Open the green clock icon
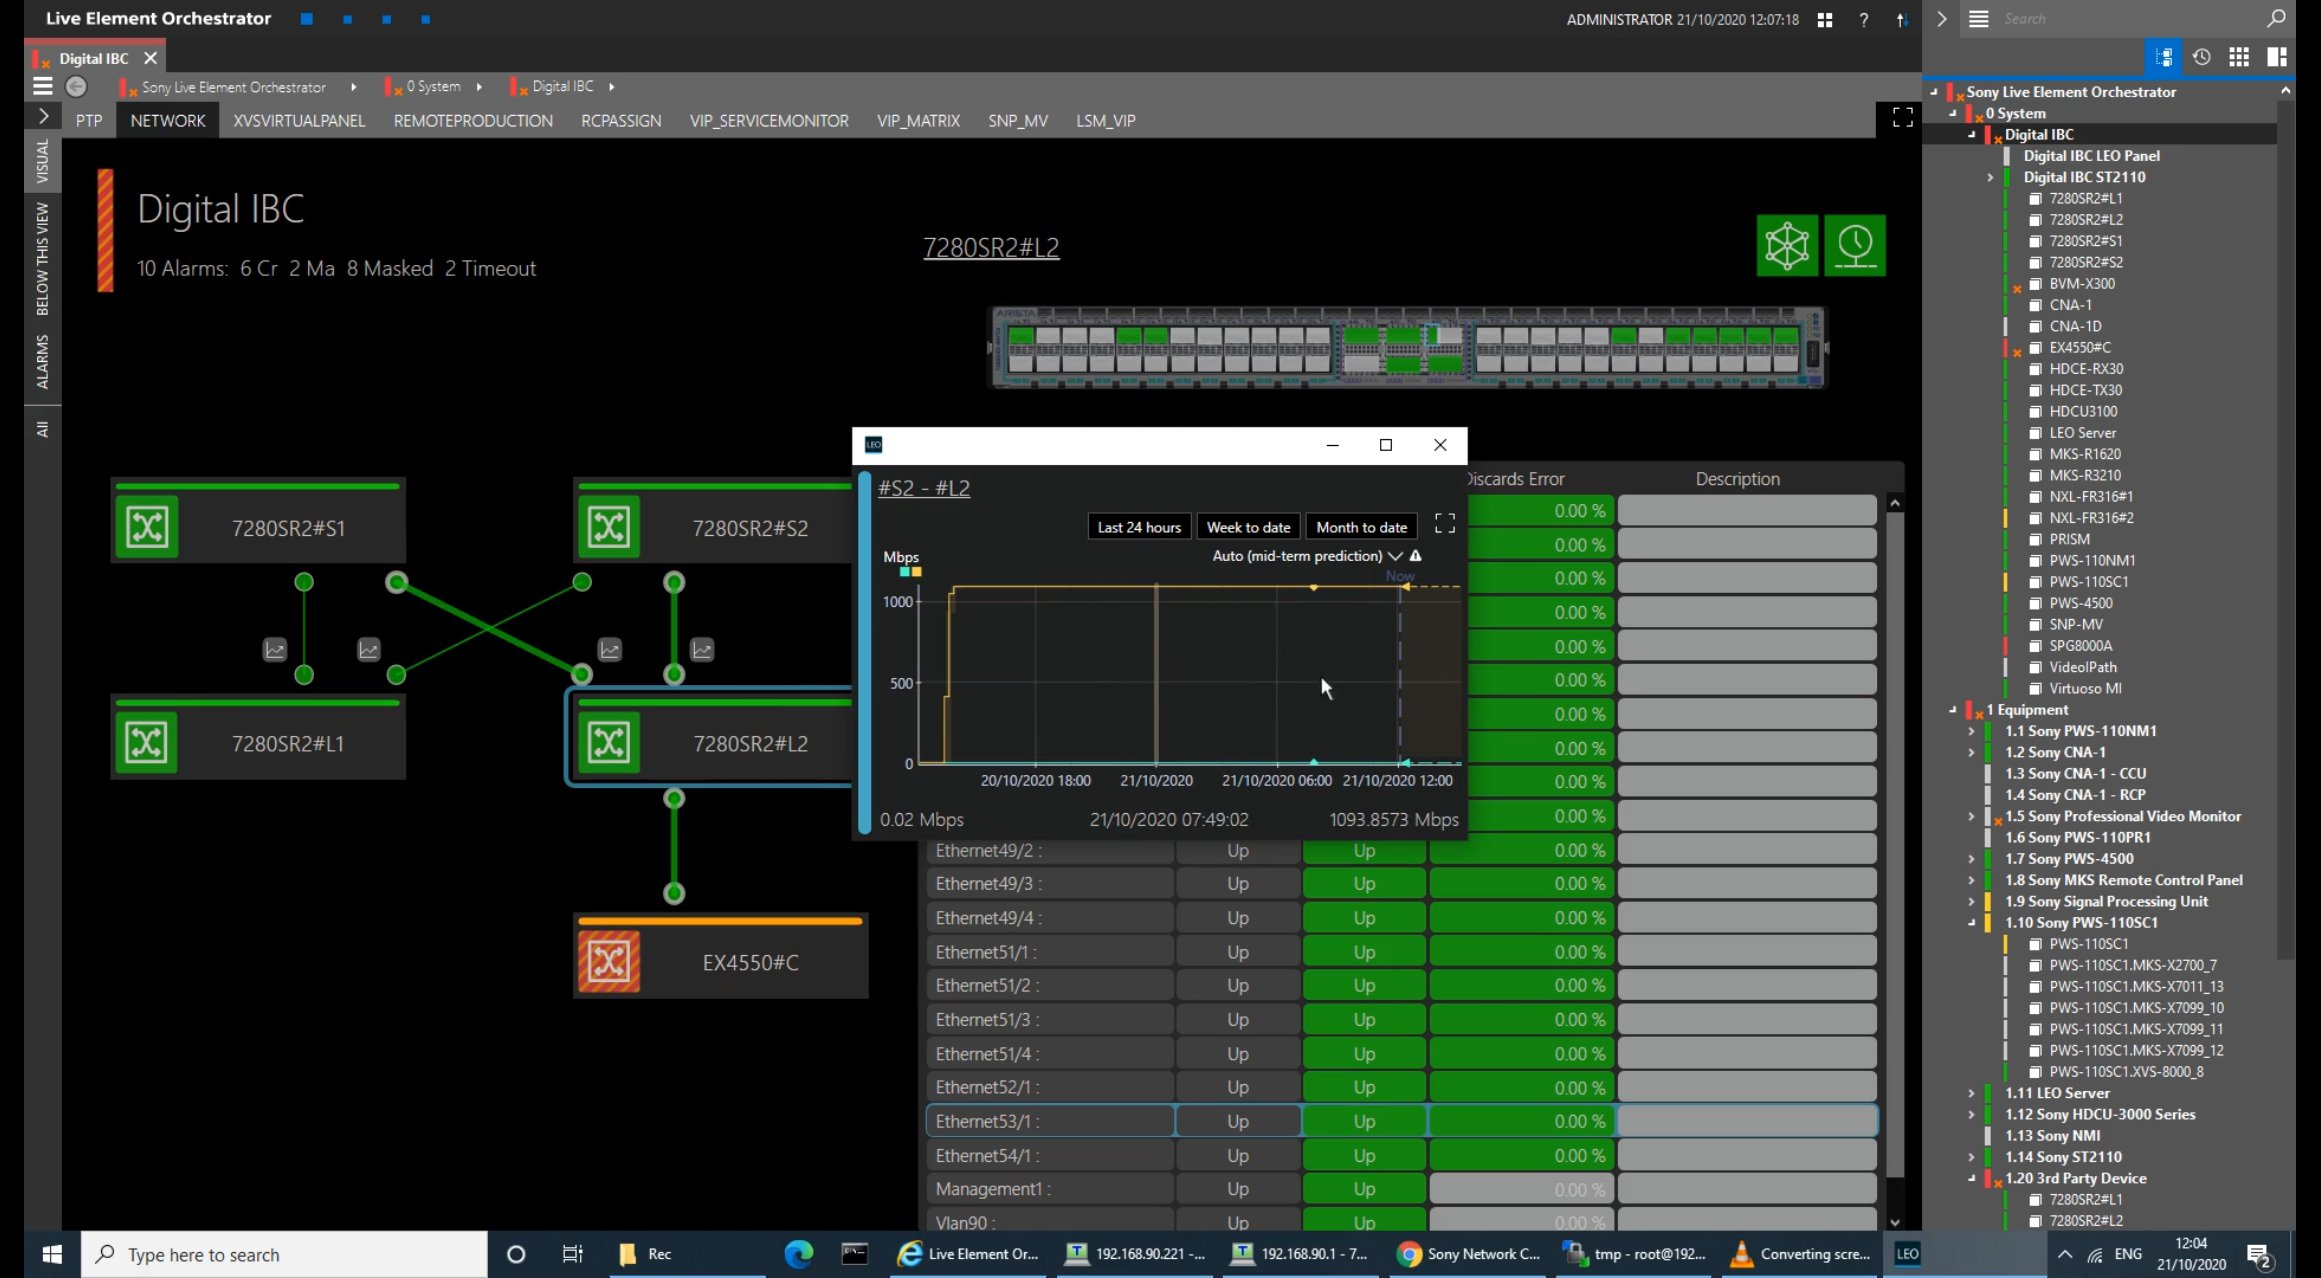2321x1278 pixels. [1855, 245]
